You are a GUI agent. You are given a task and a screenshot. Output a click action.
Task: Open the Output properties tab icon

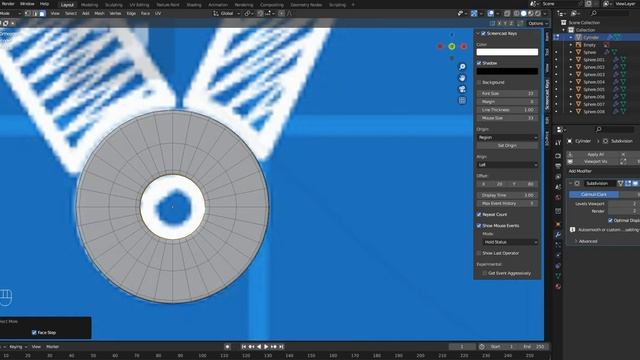pos(558,166)
